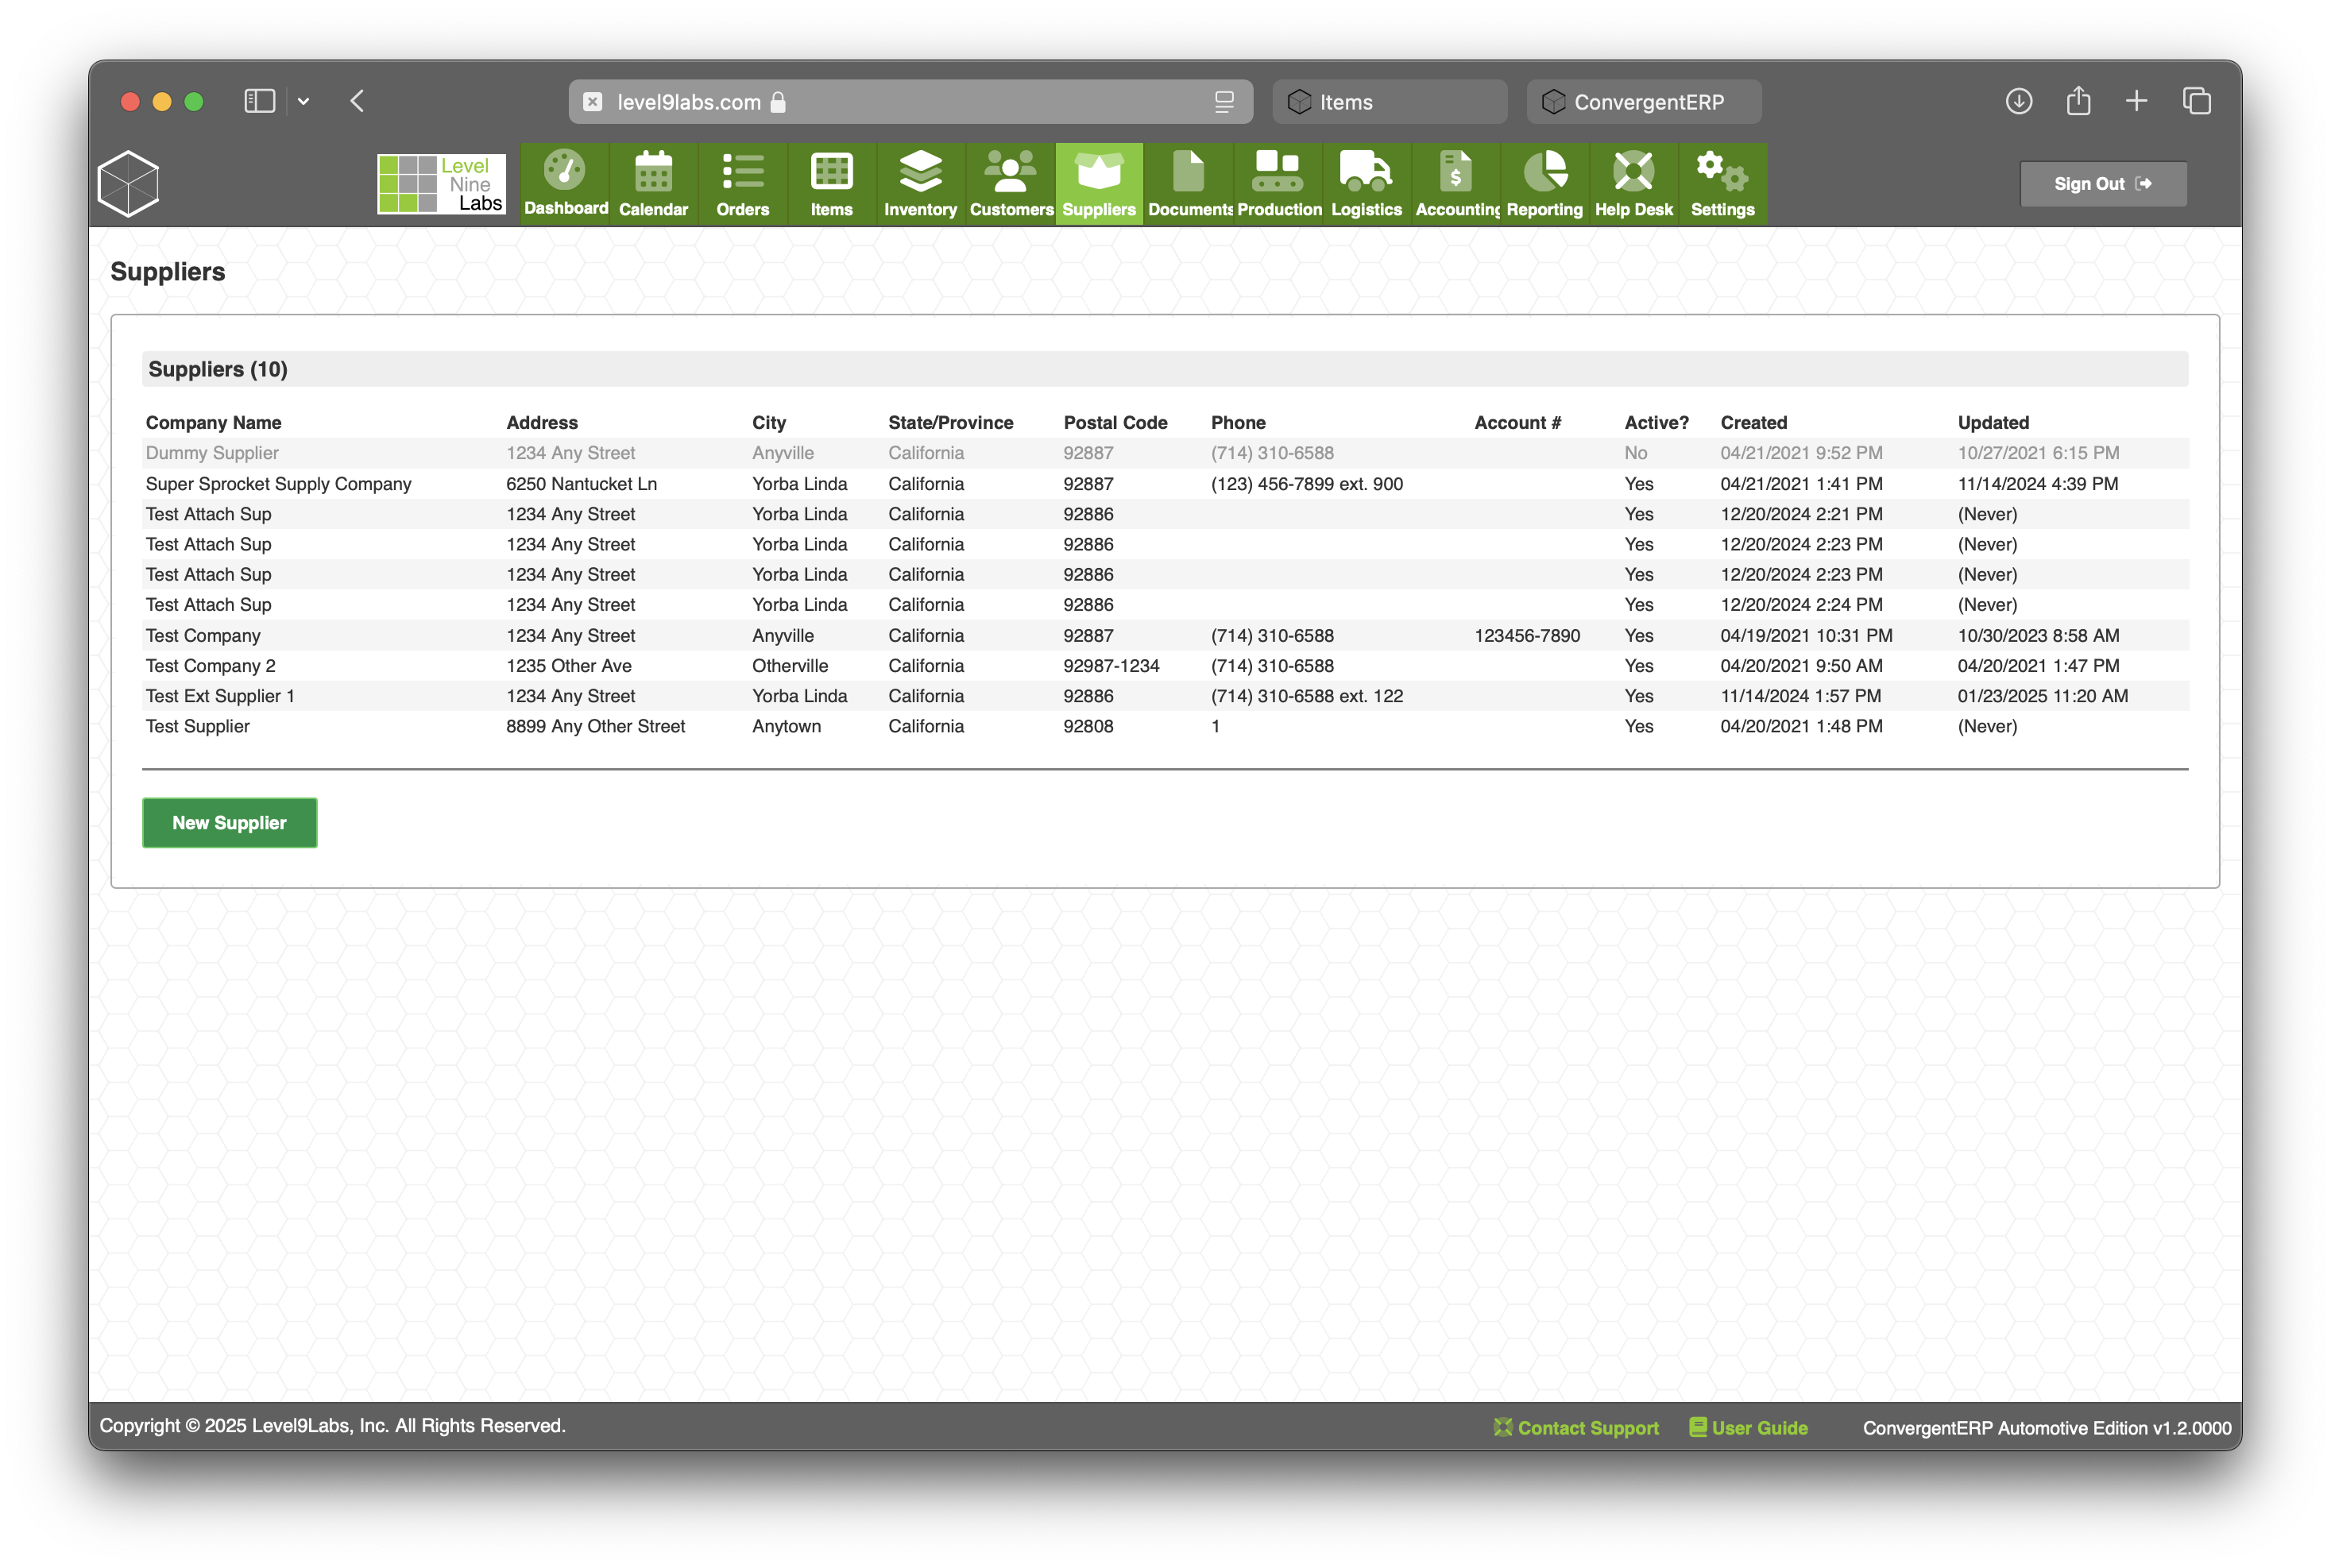Click the ConvergentERP cube logo

tap(129, 184)
